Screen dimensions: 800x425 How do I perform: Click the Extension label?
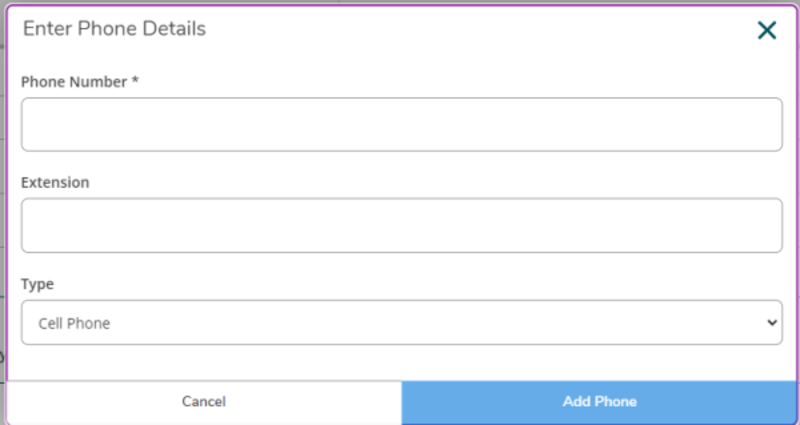[55, 183]
